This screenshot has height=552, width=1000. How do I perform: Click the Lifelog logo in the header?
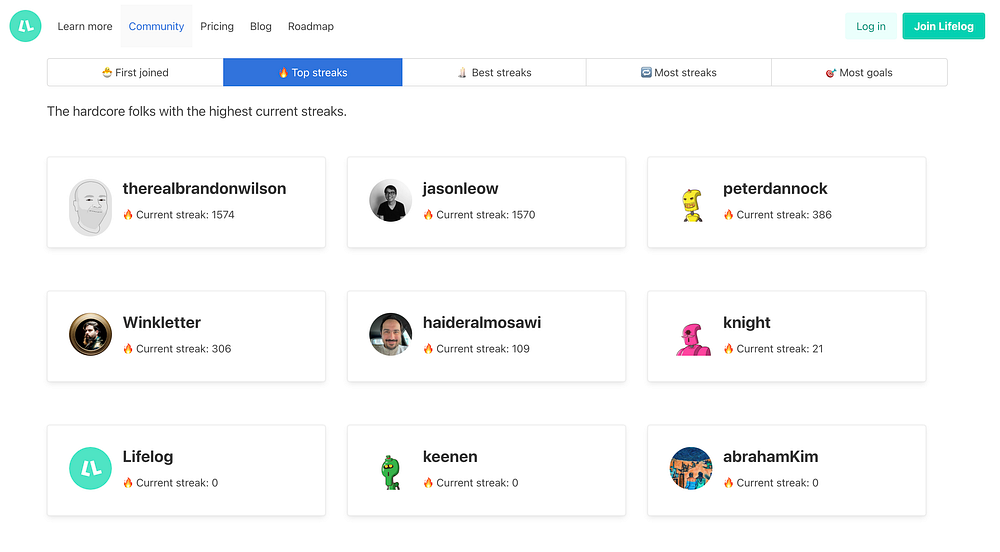[26, 26]
